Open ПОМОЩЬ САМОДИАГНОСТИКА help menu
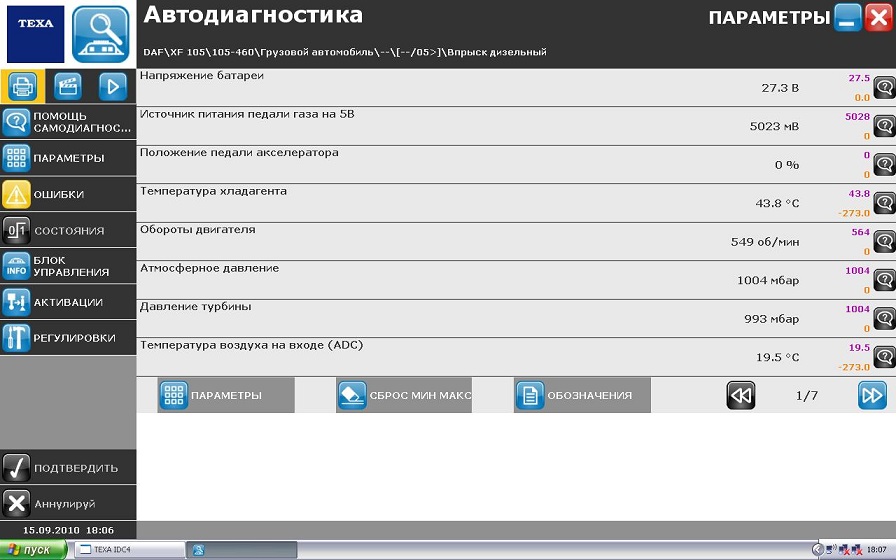The image size is (896, 560). click(68, 122)
